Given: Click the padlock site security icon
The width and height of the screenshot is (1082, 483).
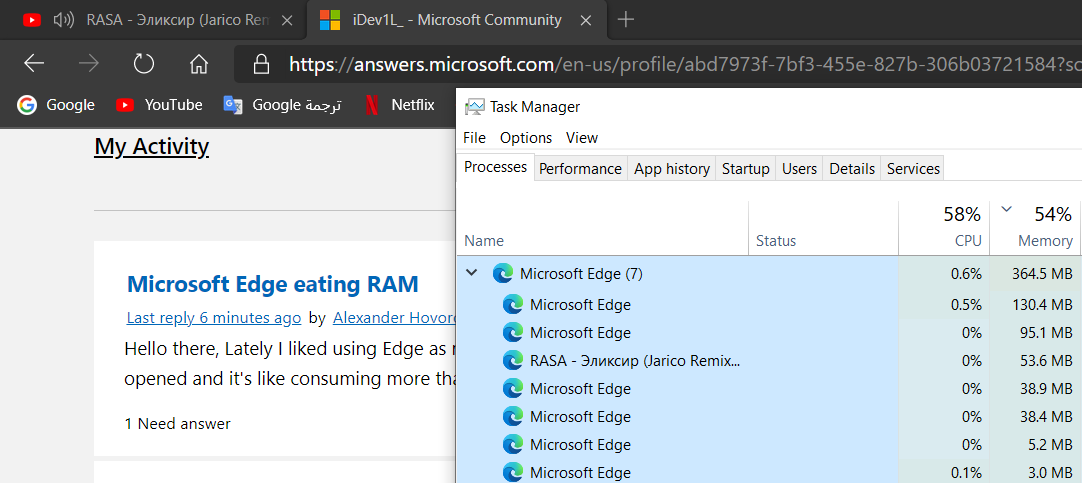Looking at the screenshot, I should (261, 65).
